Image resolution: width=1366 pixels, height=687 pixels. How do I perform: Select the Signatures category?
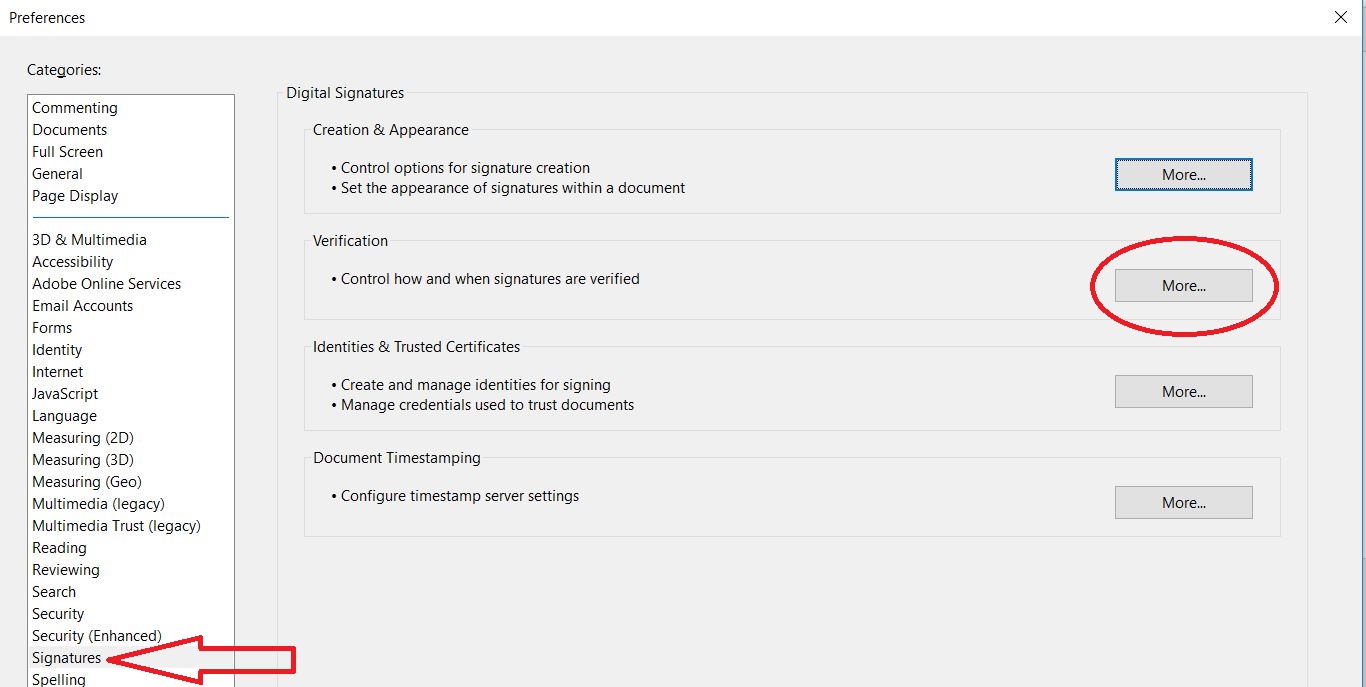click(67, 658)
